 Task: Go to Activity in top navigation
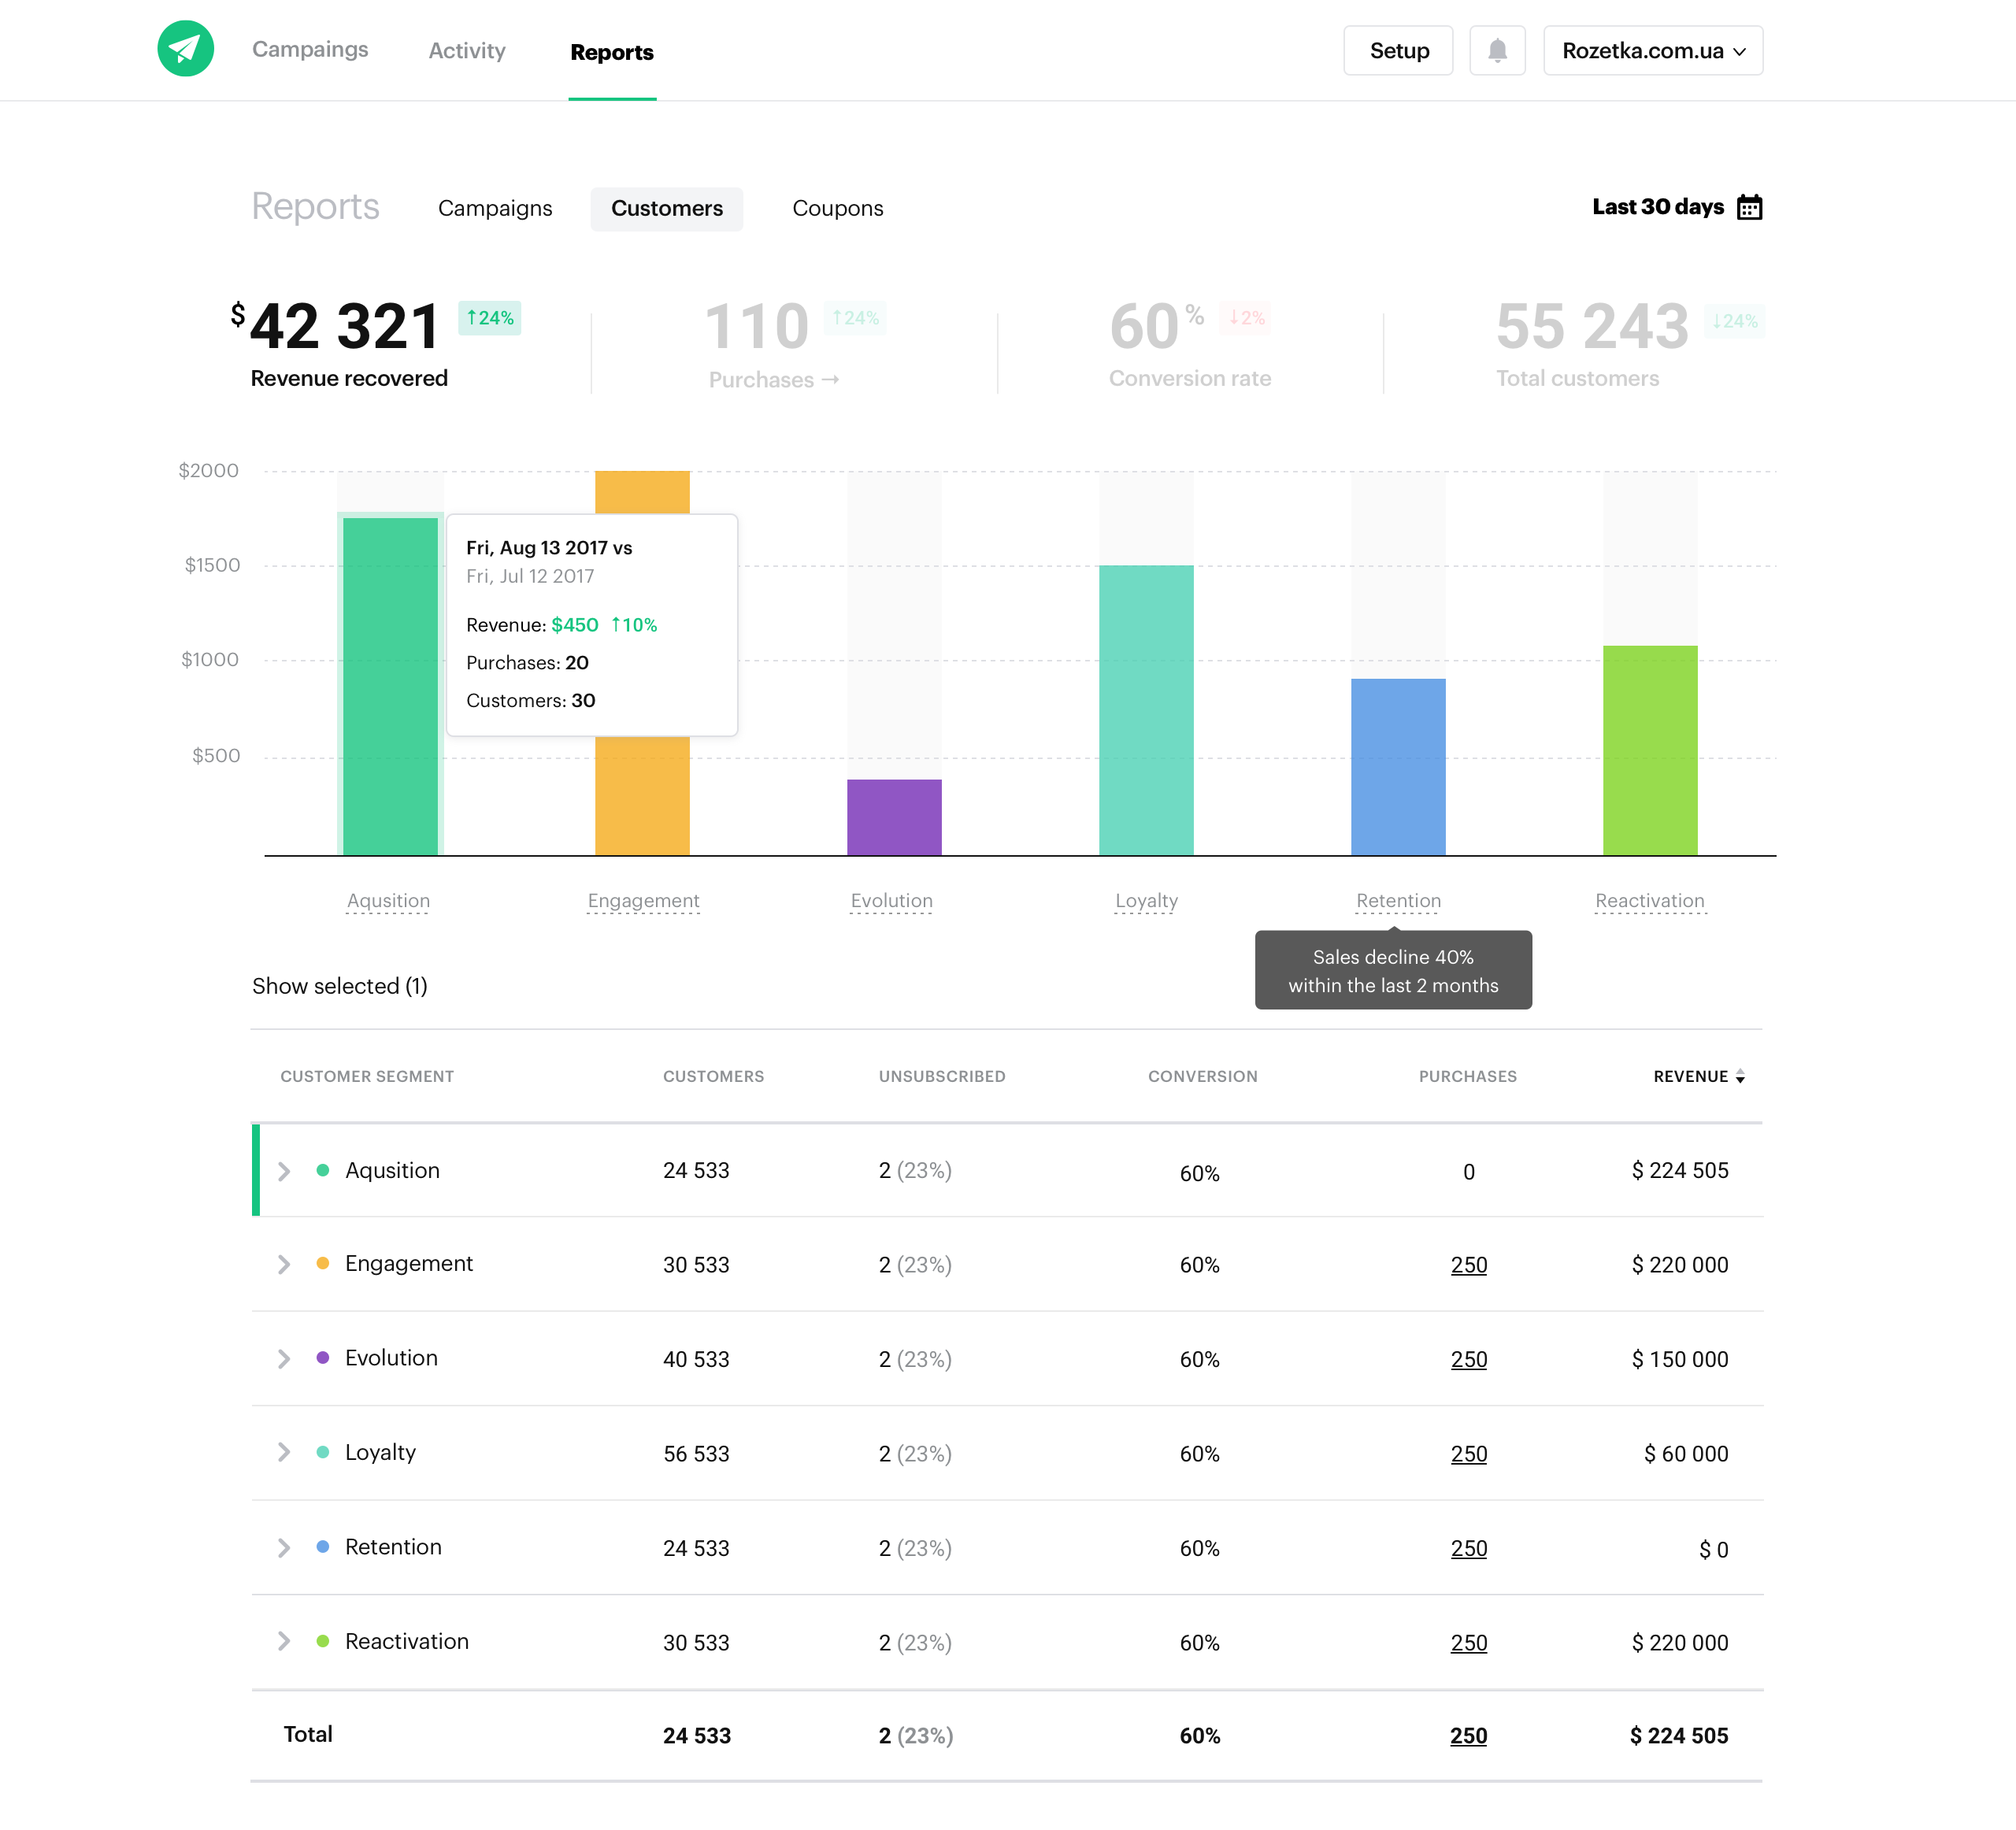[467, 51]
